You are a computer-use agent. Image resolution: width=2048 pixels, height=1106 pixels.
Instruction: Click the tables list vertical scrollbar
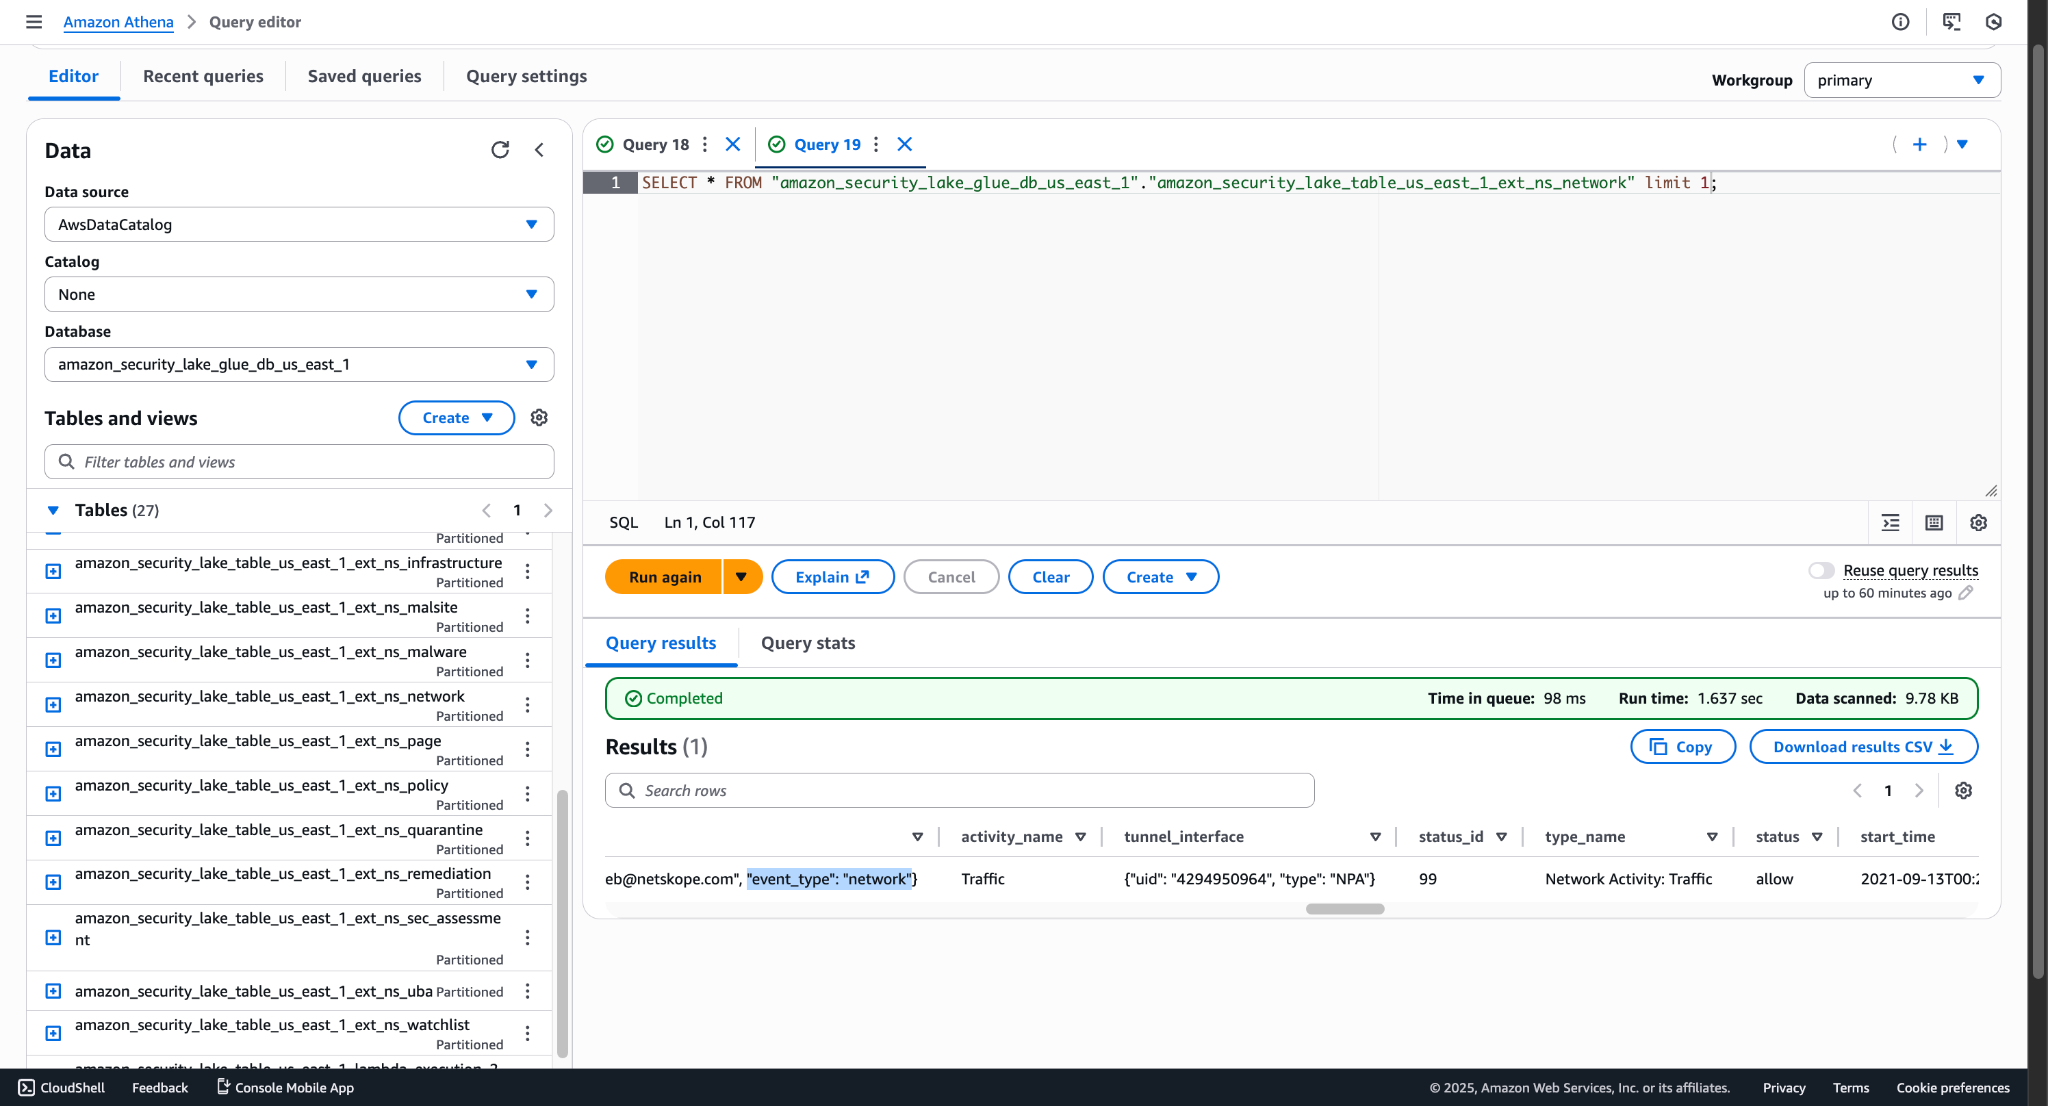[562, 924]
